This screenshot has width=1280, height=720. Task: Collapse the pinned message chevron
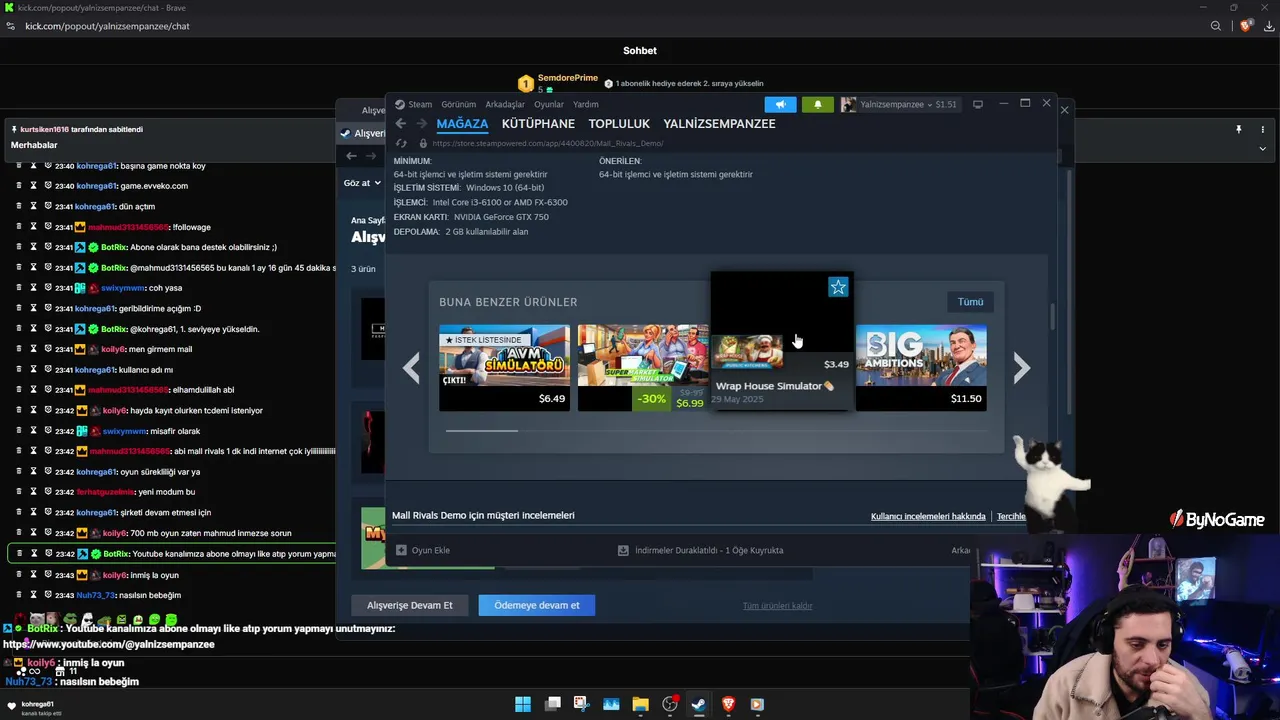coord(1262,148)
